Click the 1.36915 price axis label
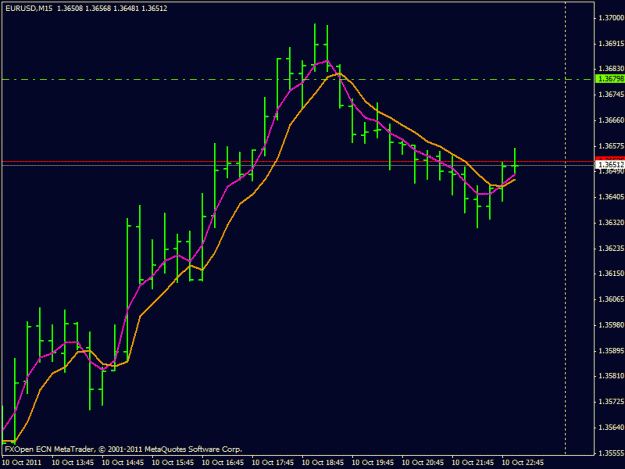Screen dimensions: 625x469 [611, 43]
